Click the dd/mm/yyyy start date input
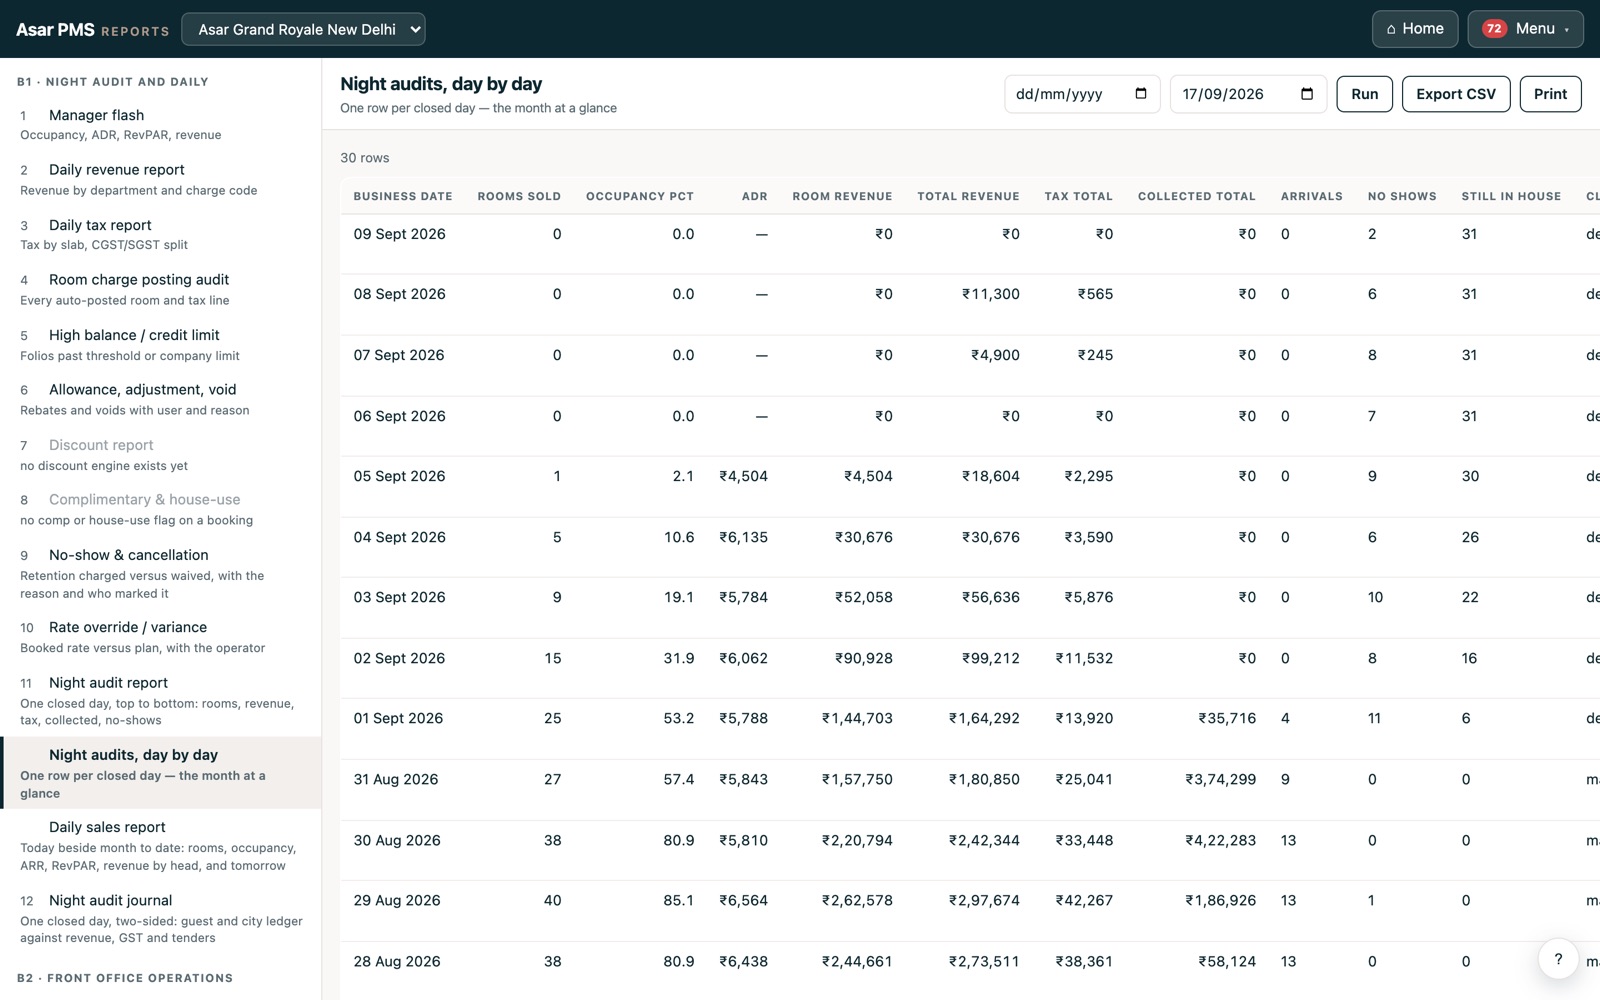This screenshot has width=1600, height=1000. click(1082, 94)
